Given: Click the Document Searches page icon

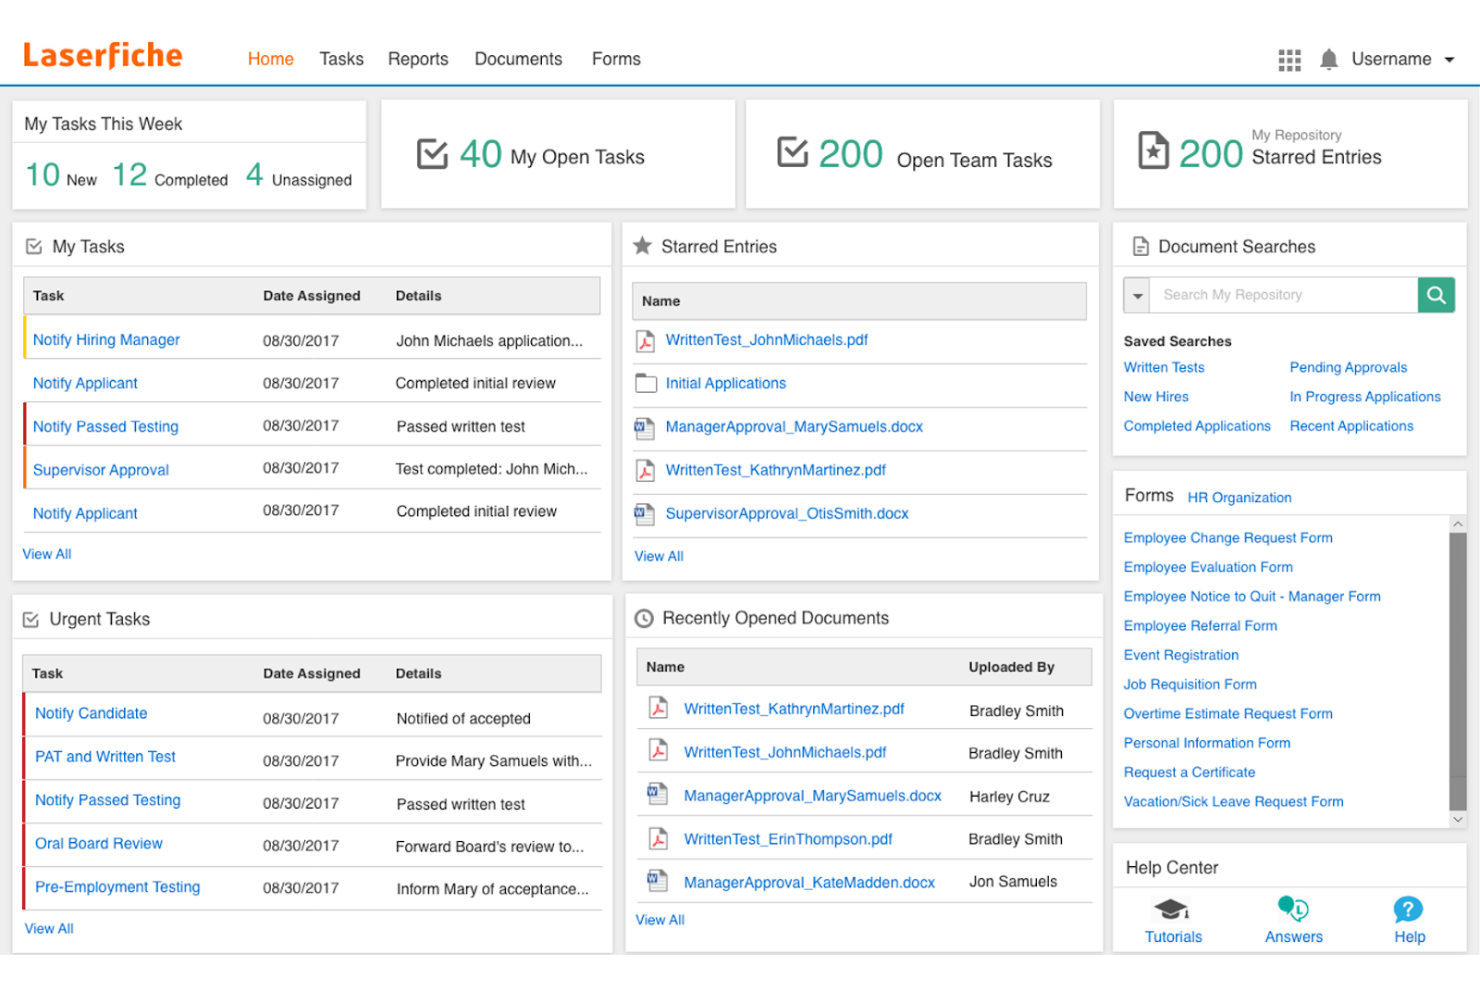Looking at the screenshot, I should point(1140,246).
